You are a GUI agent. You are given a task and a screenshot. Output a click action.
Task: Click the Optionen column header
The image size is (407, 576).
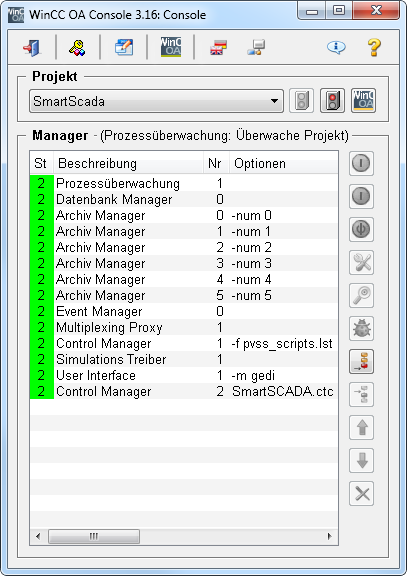pyautogui.click(x=283, y=163)
